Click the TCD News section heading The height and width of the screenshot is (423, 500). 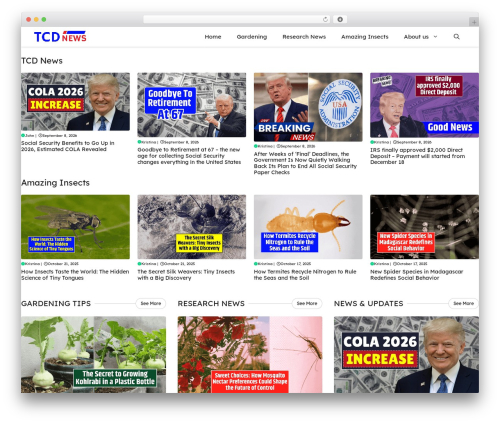click(42, 61)
